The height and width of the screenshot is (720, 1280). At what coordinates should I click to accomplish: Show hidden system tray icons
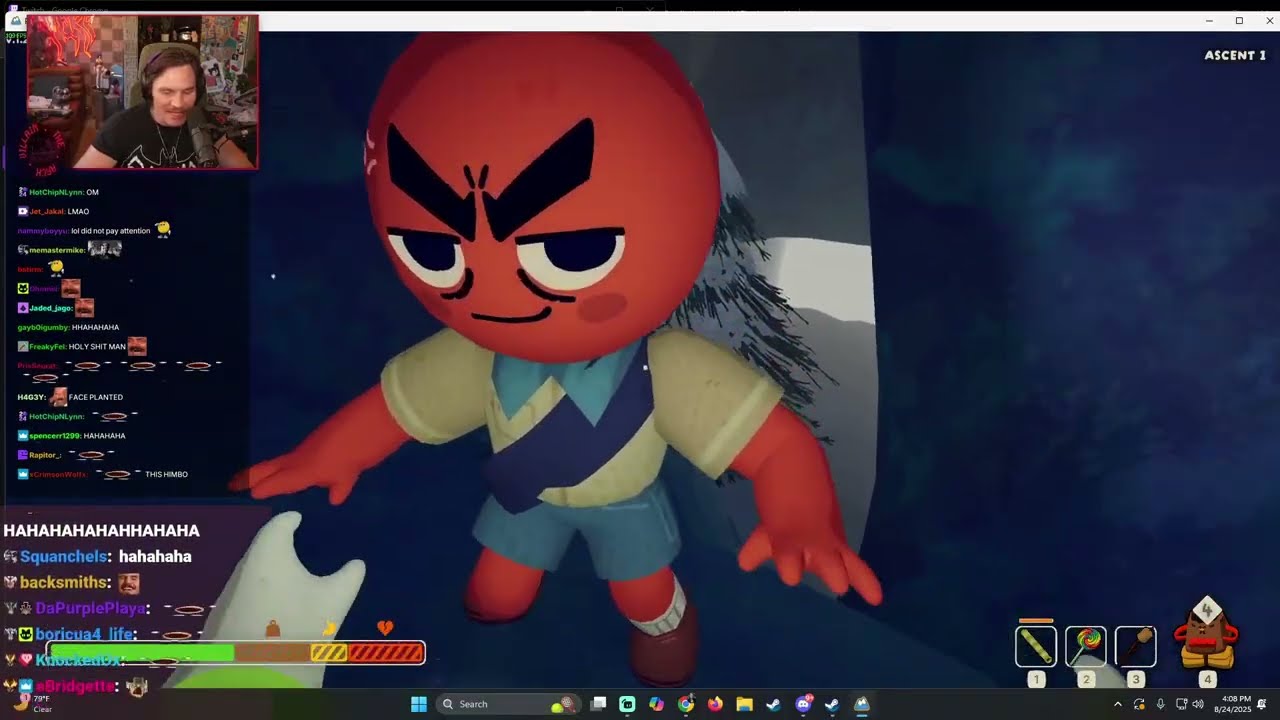1118,704
